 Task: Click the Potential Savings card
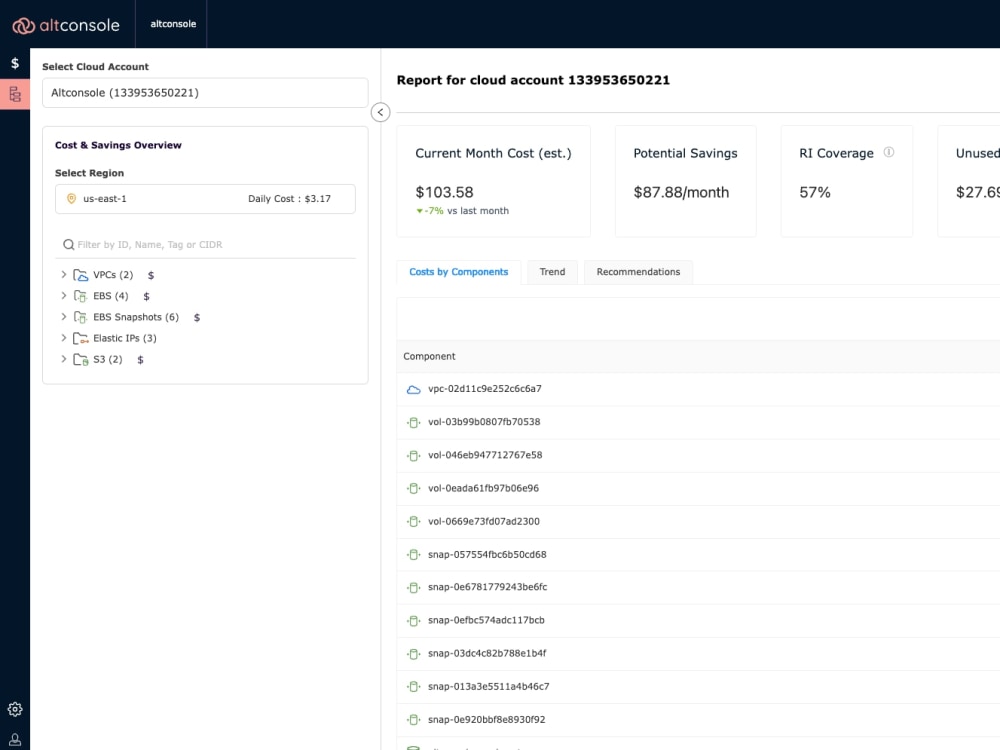click(686, 182)
